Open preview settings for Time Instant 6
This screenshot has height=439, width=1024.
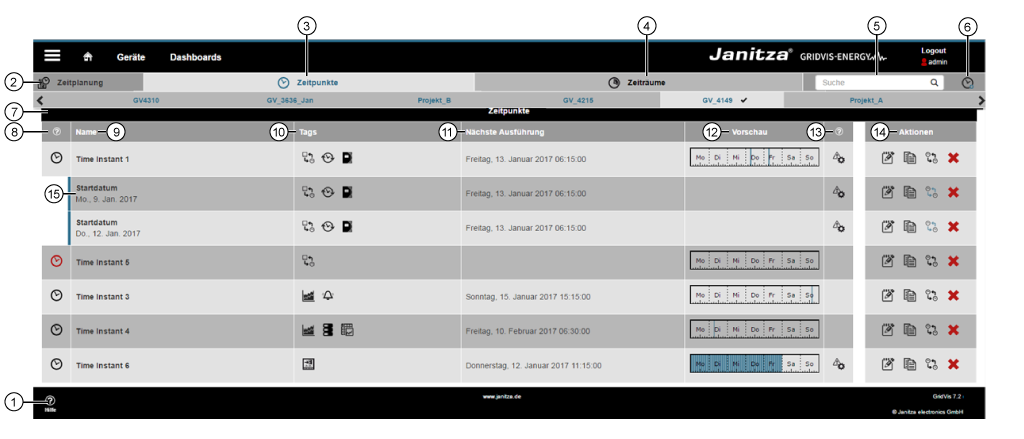pyautogui.click(x=839, y=365)
